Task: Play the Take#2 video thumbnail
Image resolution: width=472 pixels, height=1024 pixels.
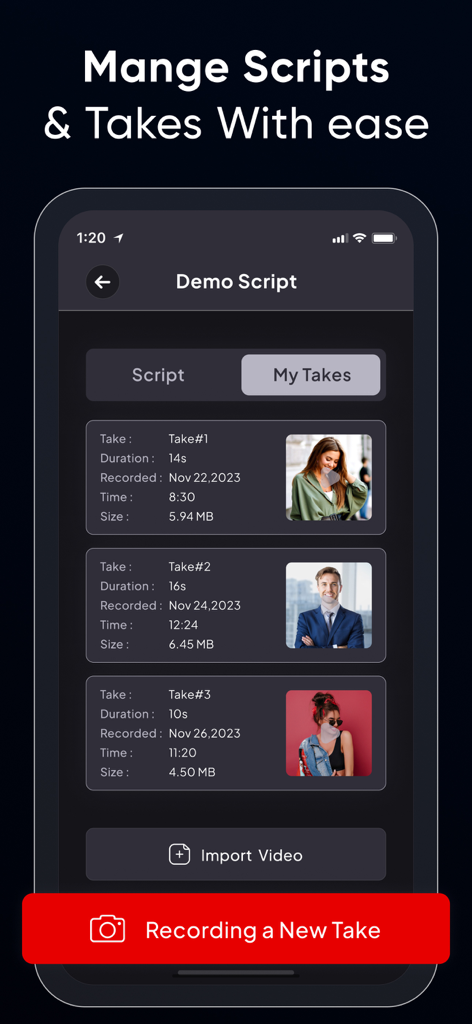Action: pyautogui.click(x=329, y=605)
